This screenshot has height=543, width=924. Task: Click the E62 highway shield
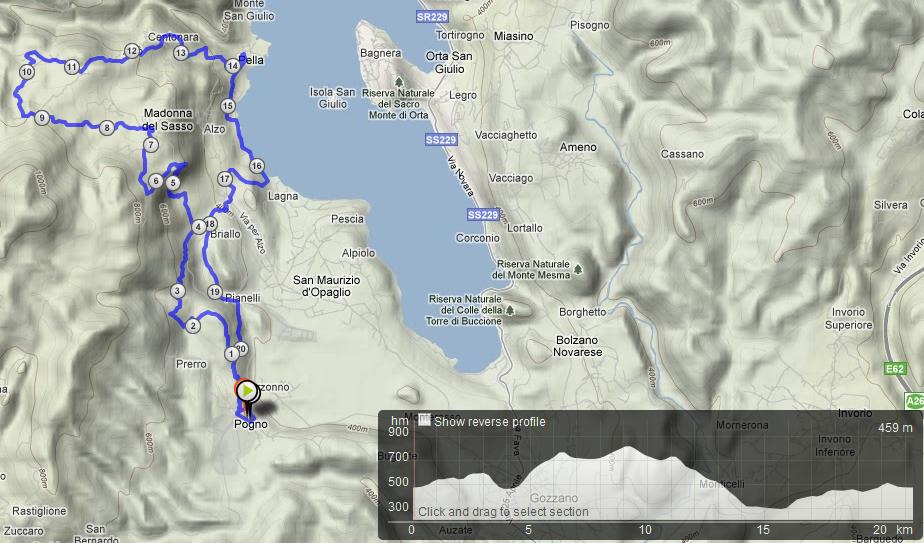click(x=895, y=369)
